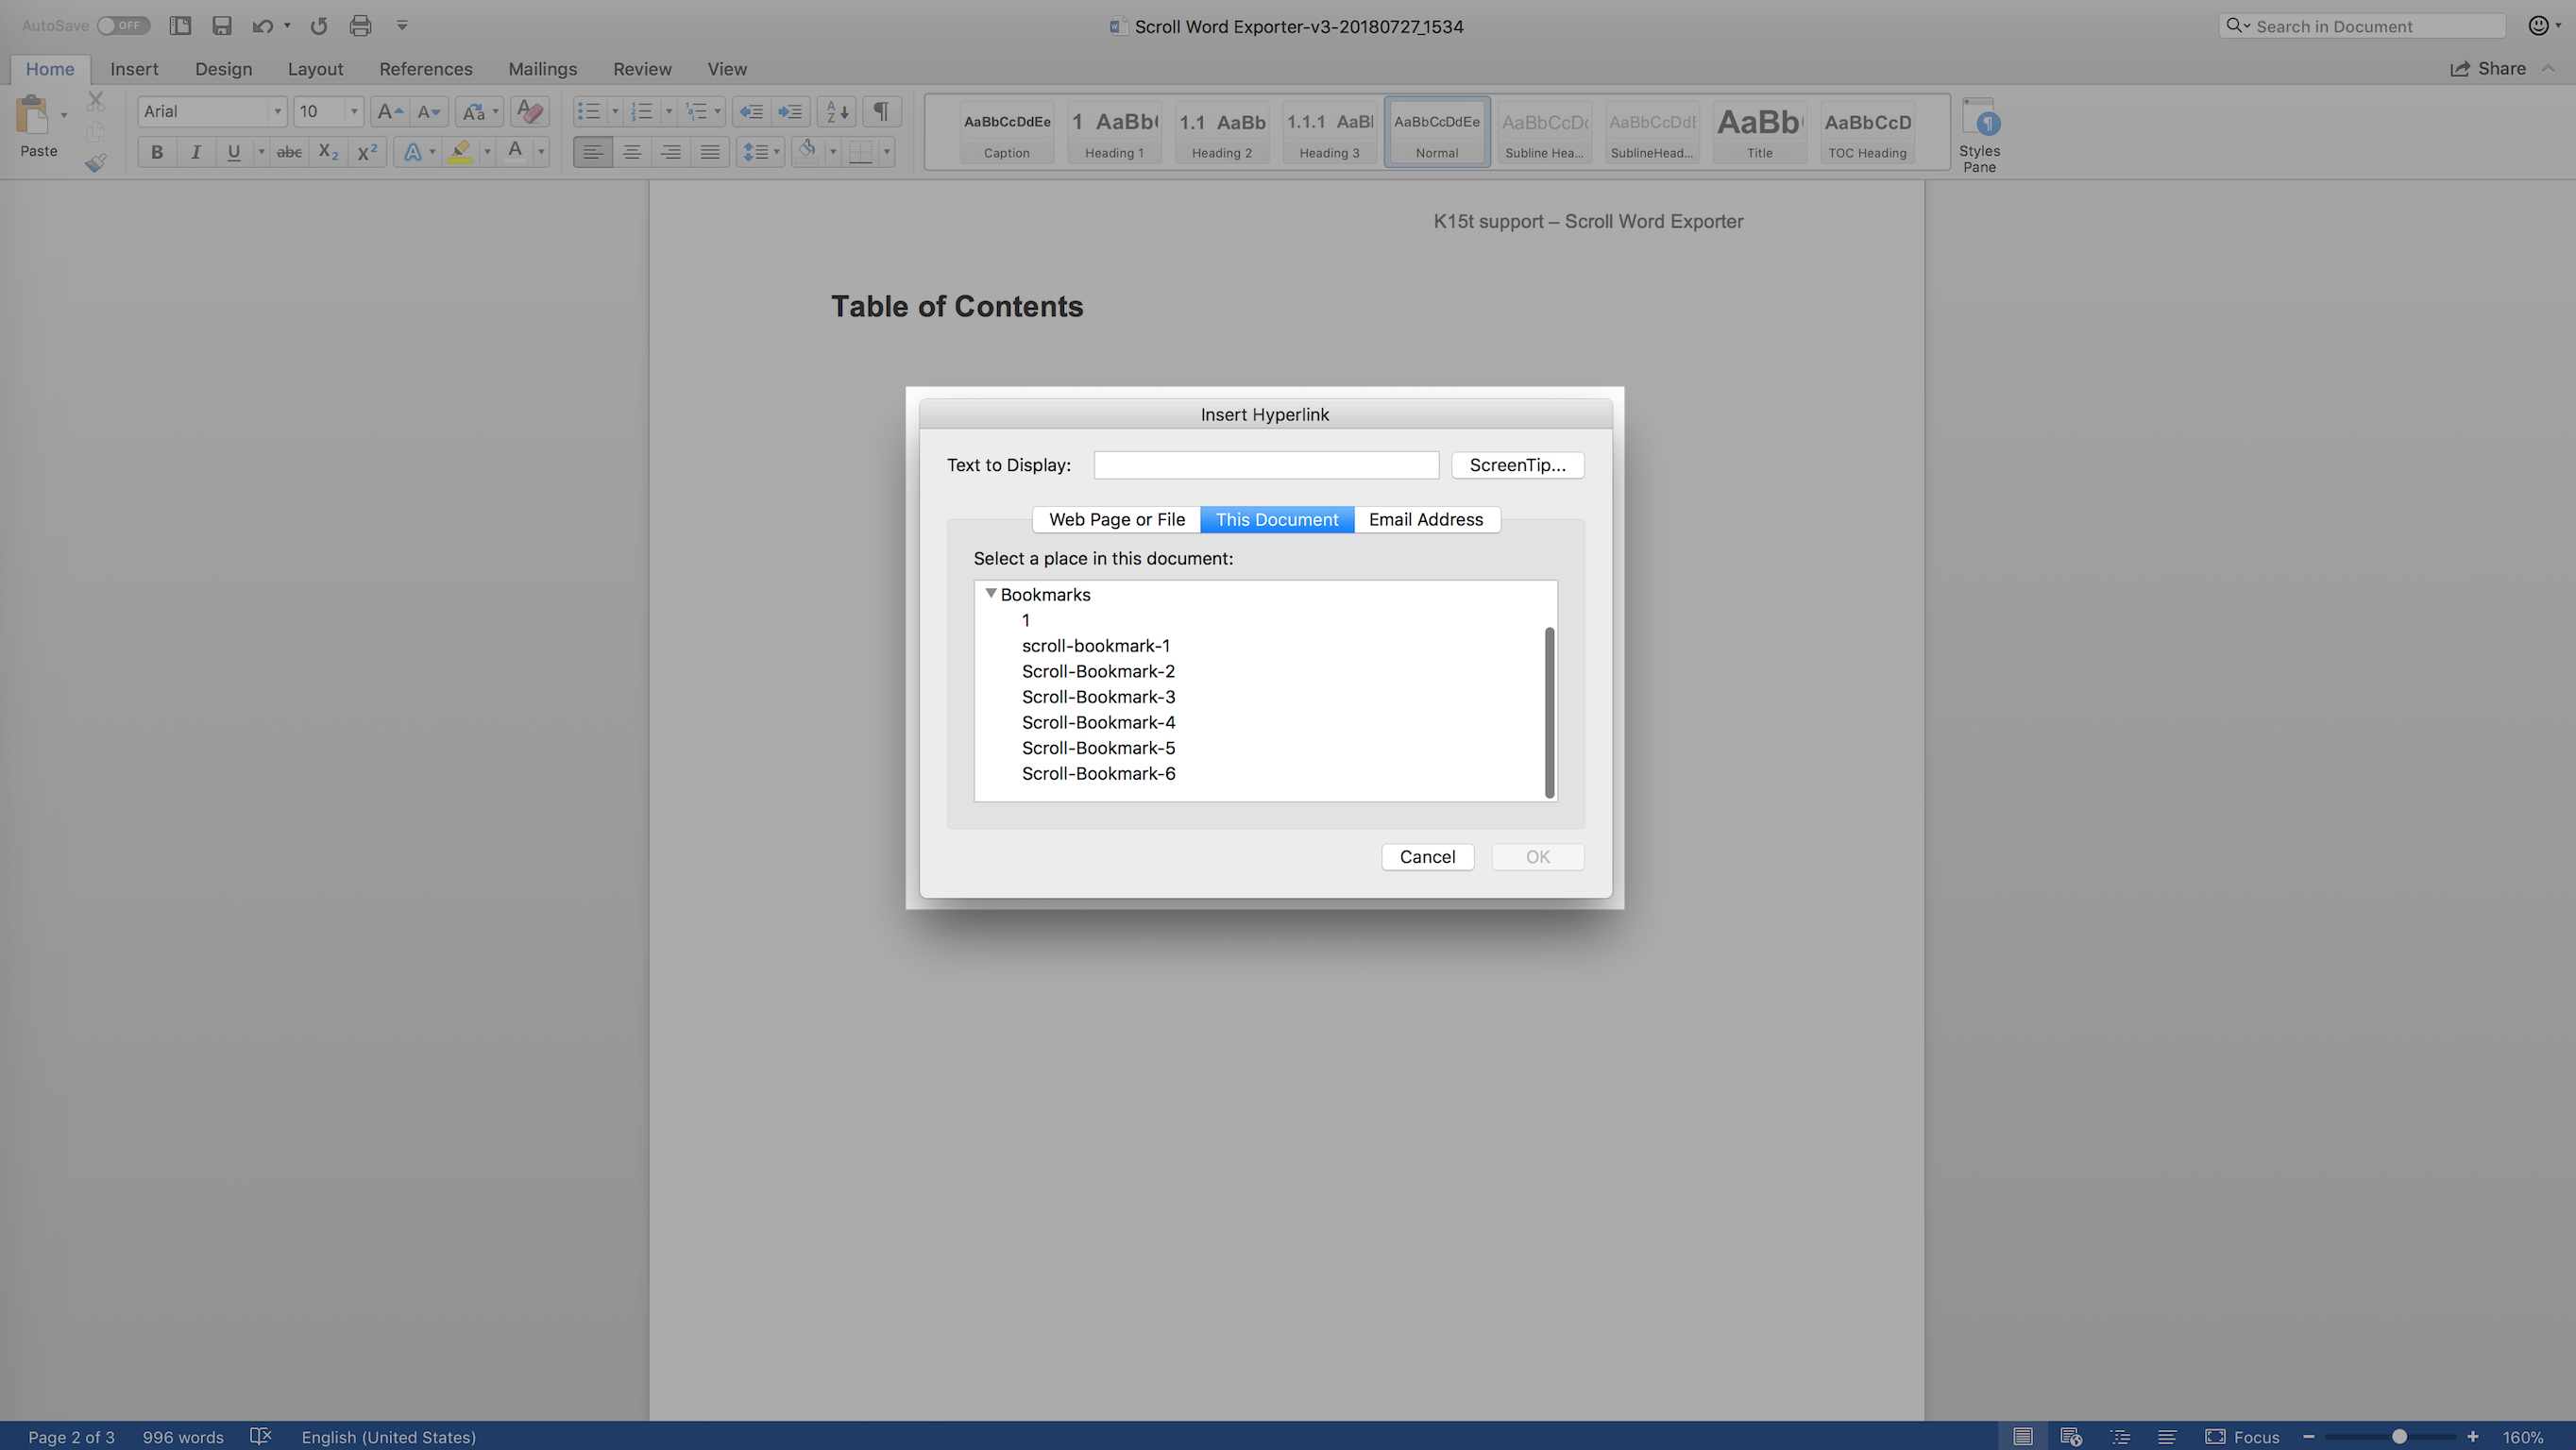2576x1450 pixels.
Task: Click the Print icon
Action: pyautogui.click(x=360, y=26)
